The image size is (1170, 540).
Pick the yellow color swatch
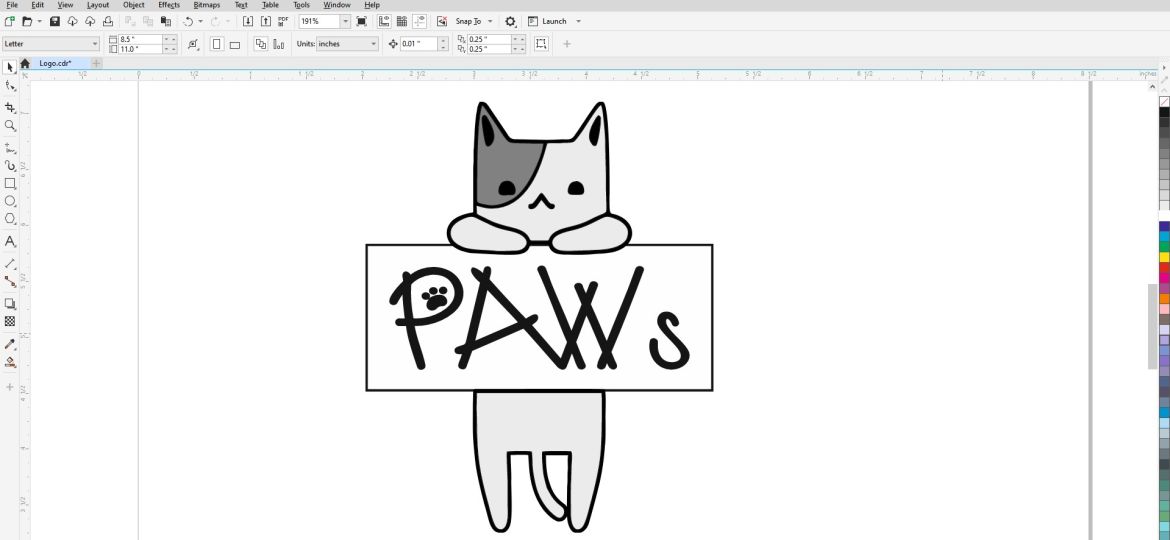click(1164, 257)
